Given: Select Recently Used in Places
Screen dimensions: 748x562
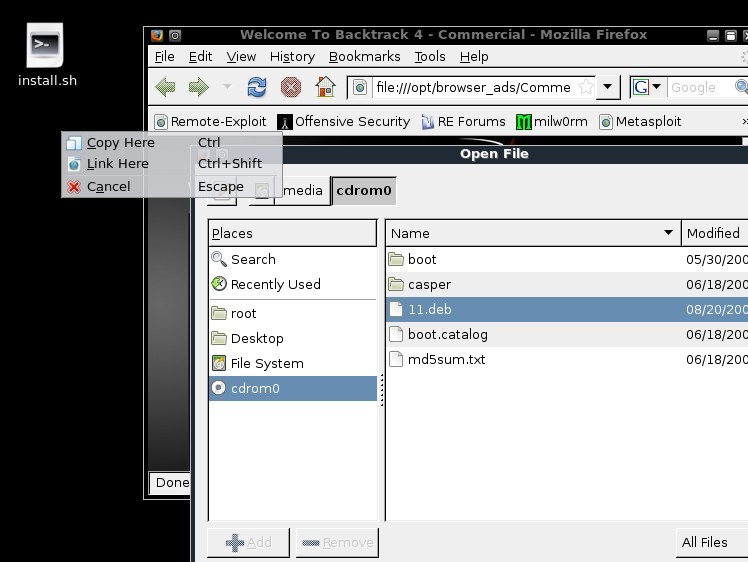Looking at the screenshot, I should (293, 284).
